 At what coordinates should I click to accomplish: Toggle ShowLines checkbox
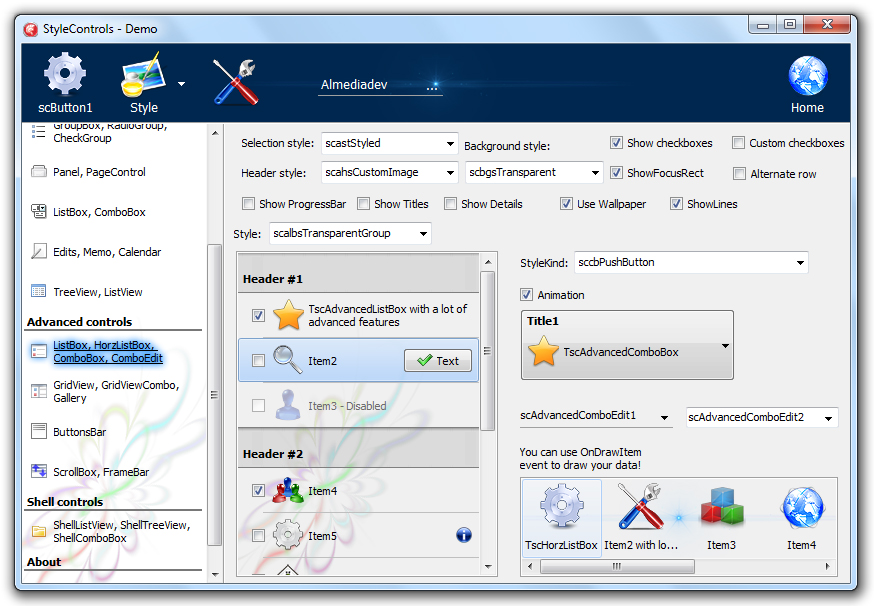coord(676,203)
